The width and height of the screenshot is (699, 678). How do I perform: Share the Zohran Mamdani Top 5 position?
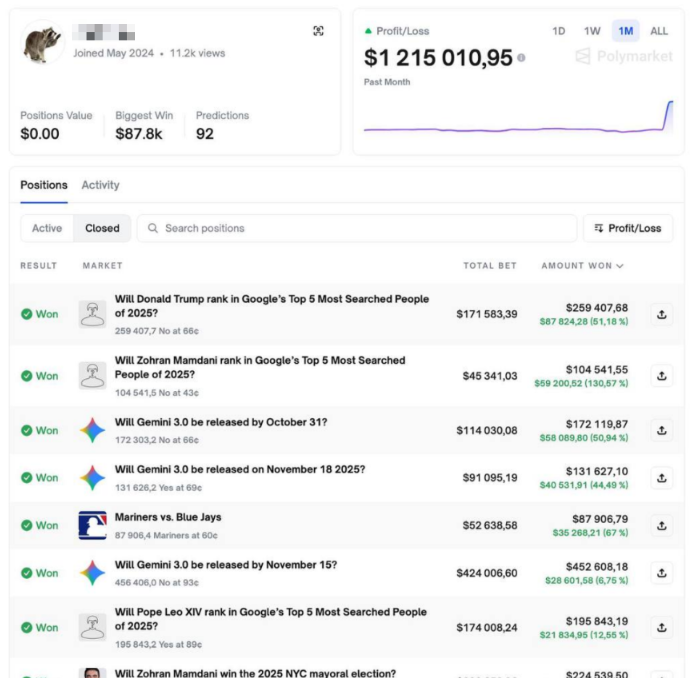pos(662,376)
